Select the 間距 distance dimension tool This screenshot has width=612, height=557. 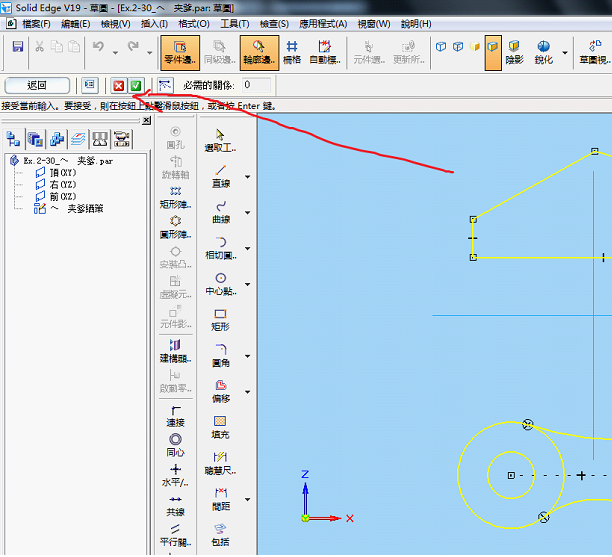tap(221, 500)
